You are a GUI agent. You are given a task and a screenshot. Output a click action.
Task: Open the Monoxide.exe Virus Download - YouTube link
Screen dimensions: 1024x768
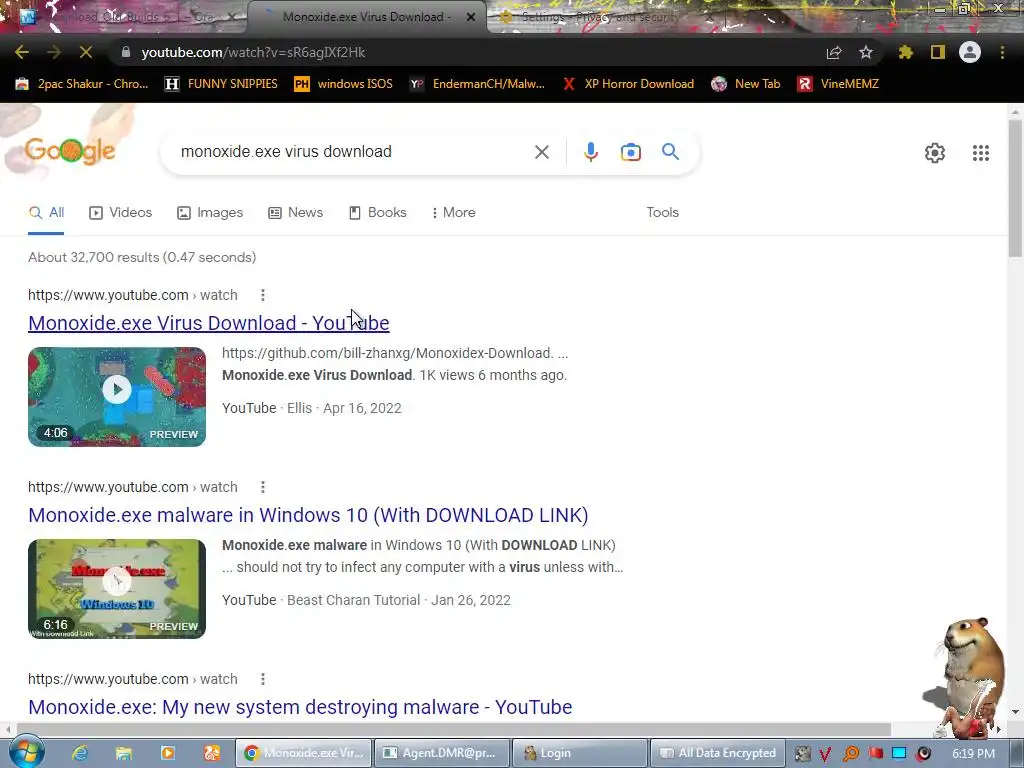209,323
